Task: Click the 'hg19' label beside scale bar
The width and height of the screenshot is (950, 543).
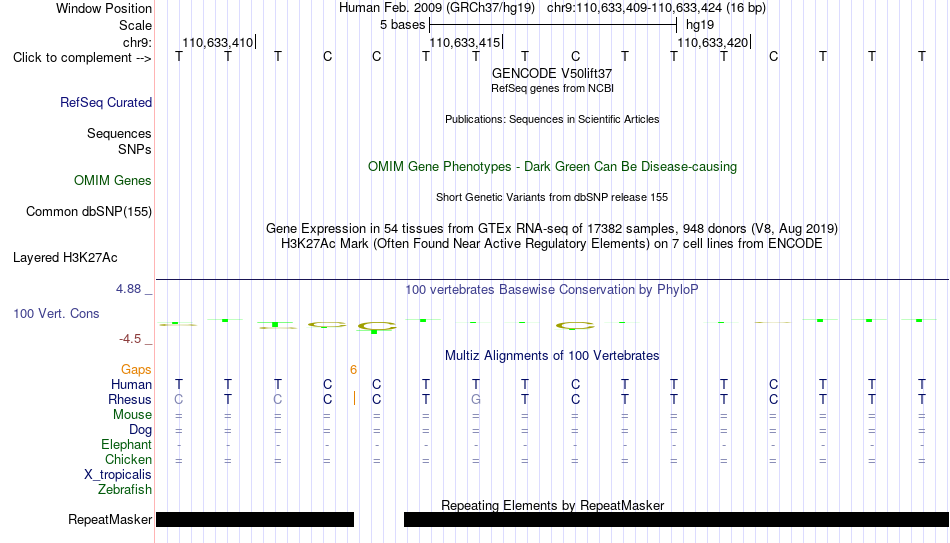Action: [x=700, y=25]
